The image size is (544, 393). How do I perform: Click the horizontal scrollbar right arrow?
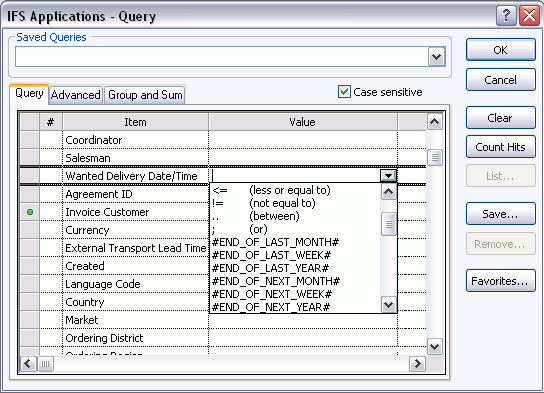click(417, 364)
